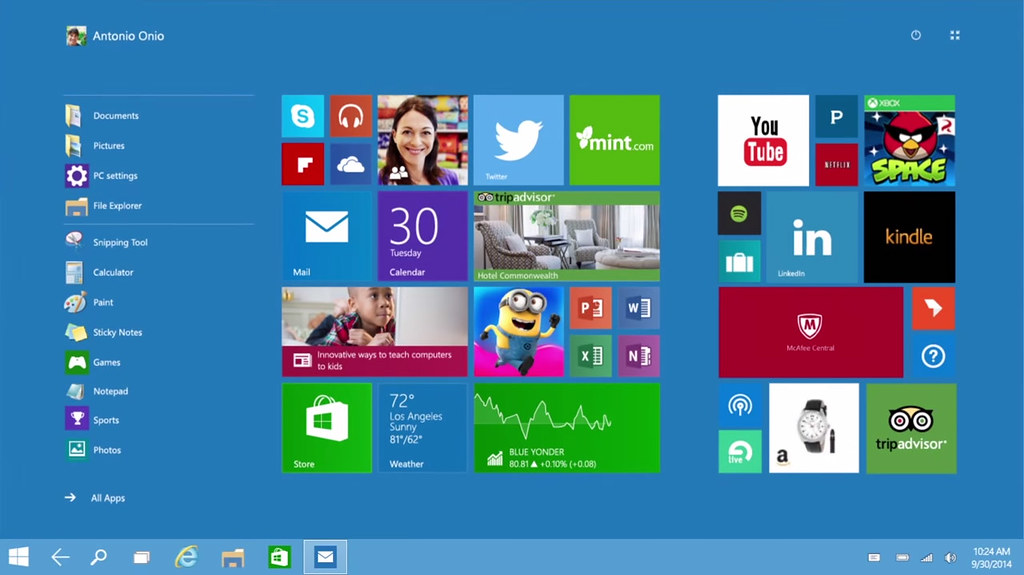Image resolution: width=1024 pixels, height=575 pixels.
Task: Open the YouTube tile
Action: point(763,140)
